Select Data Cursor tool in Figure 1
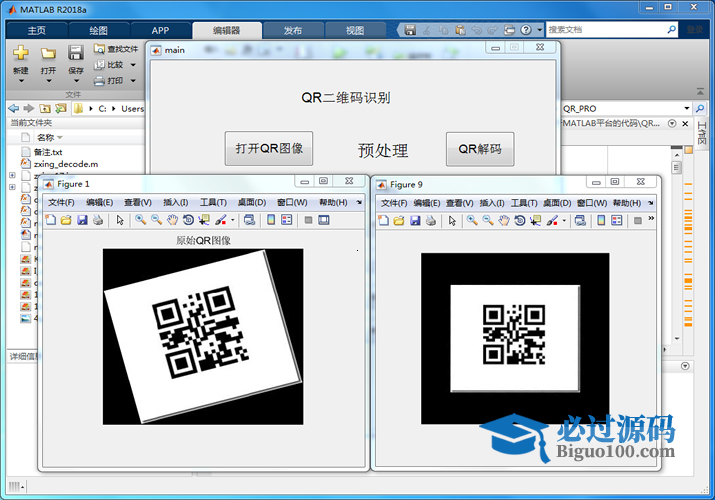The image size is (715, 500). (x=204, y=220)
